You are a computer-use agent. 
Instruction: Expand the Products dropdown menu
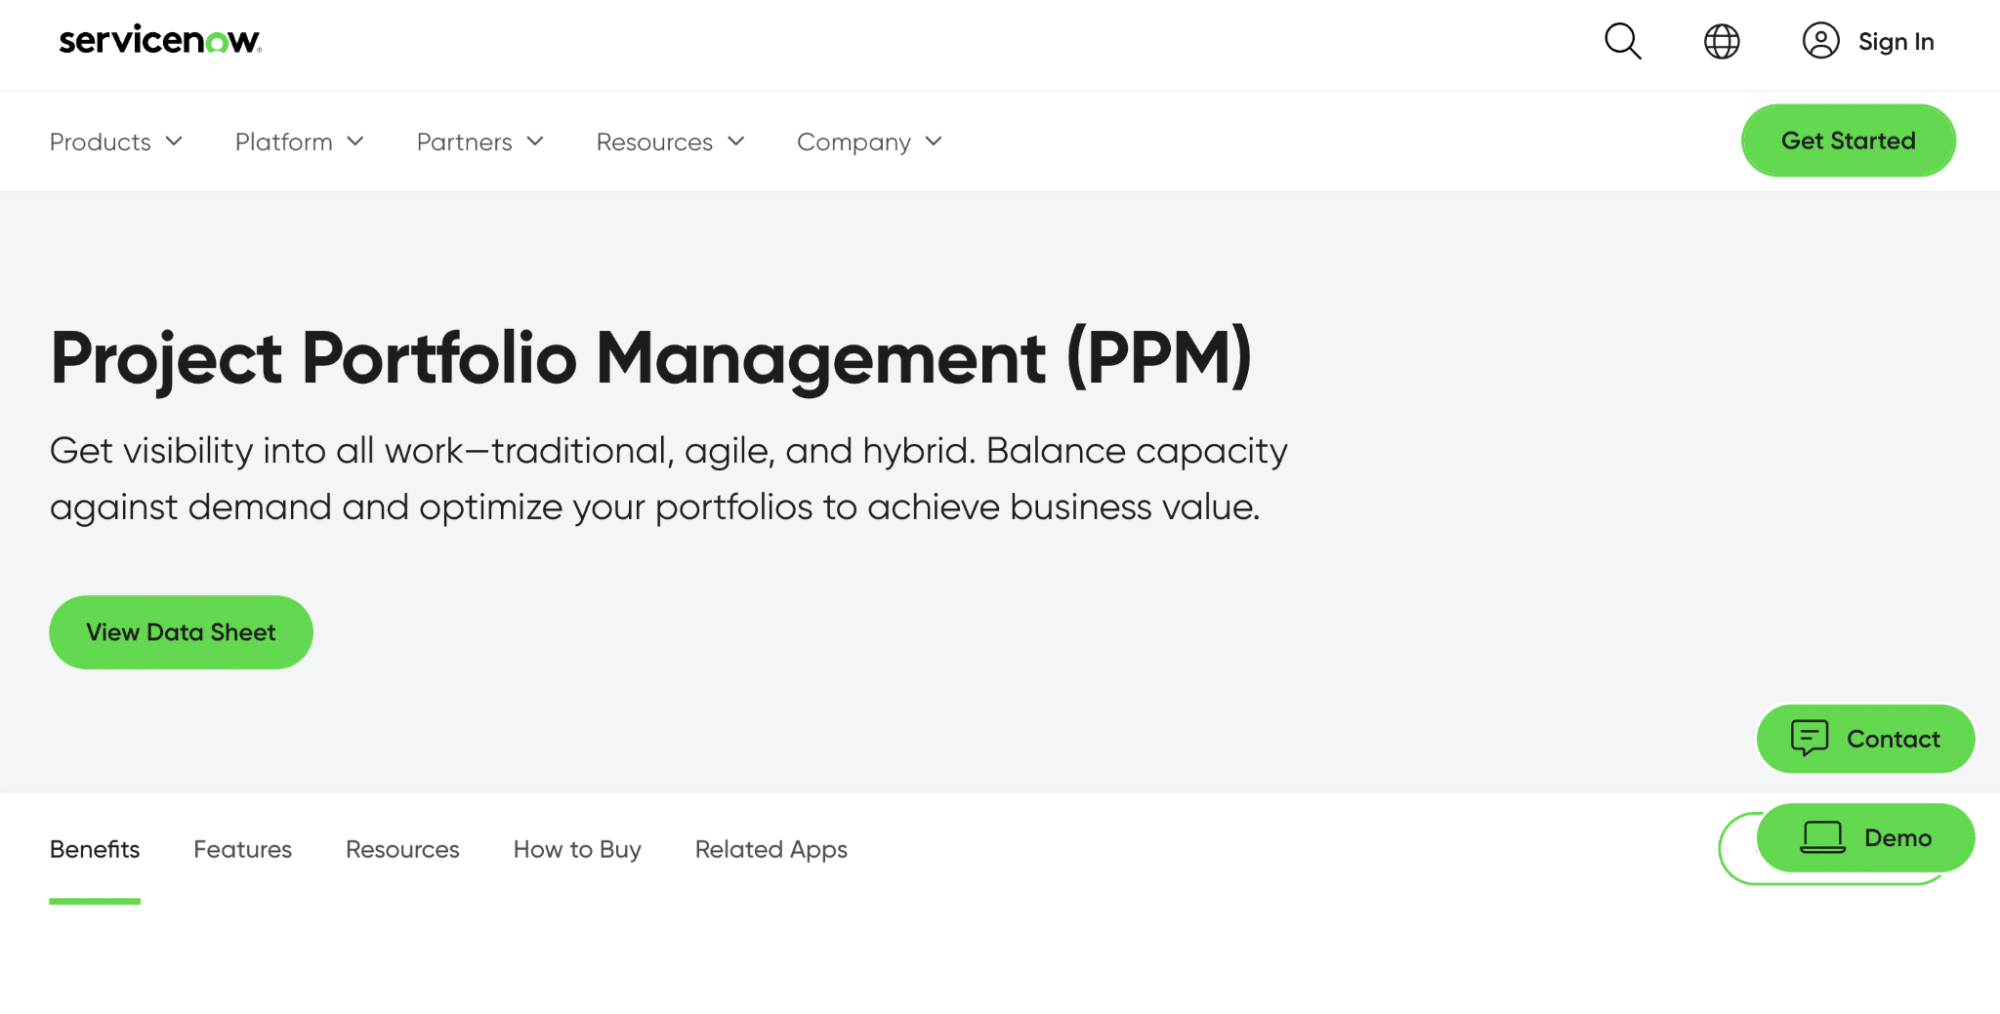116,142
